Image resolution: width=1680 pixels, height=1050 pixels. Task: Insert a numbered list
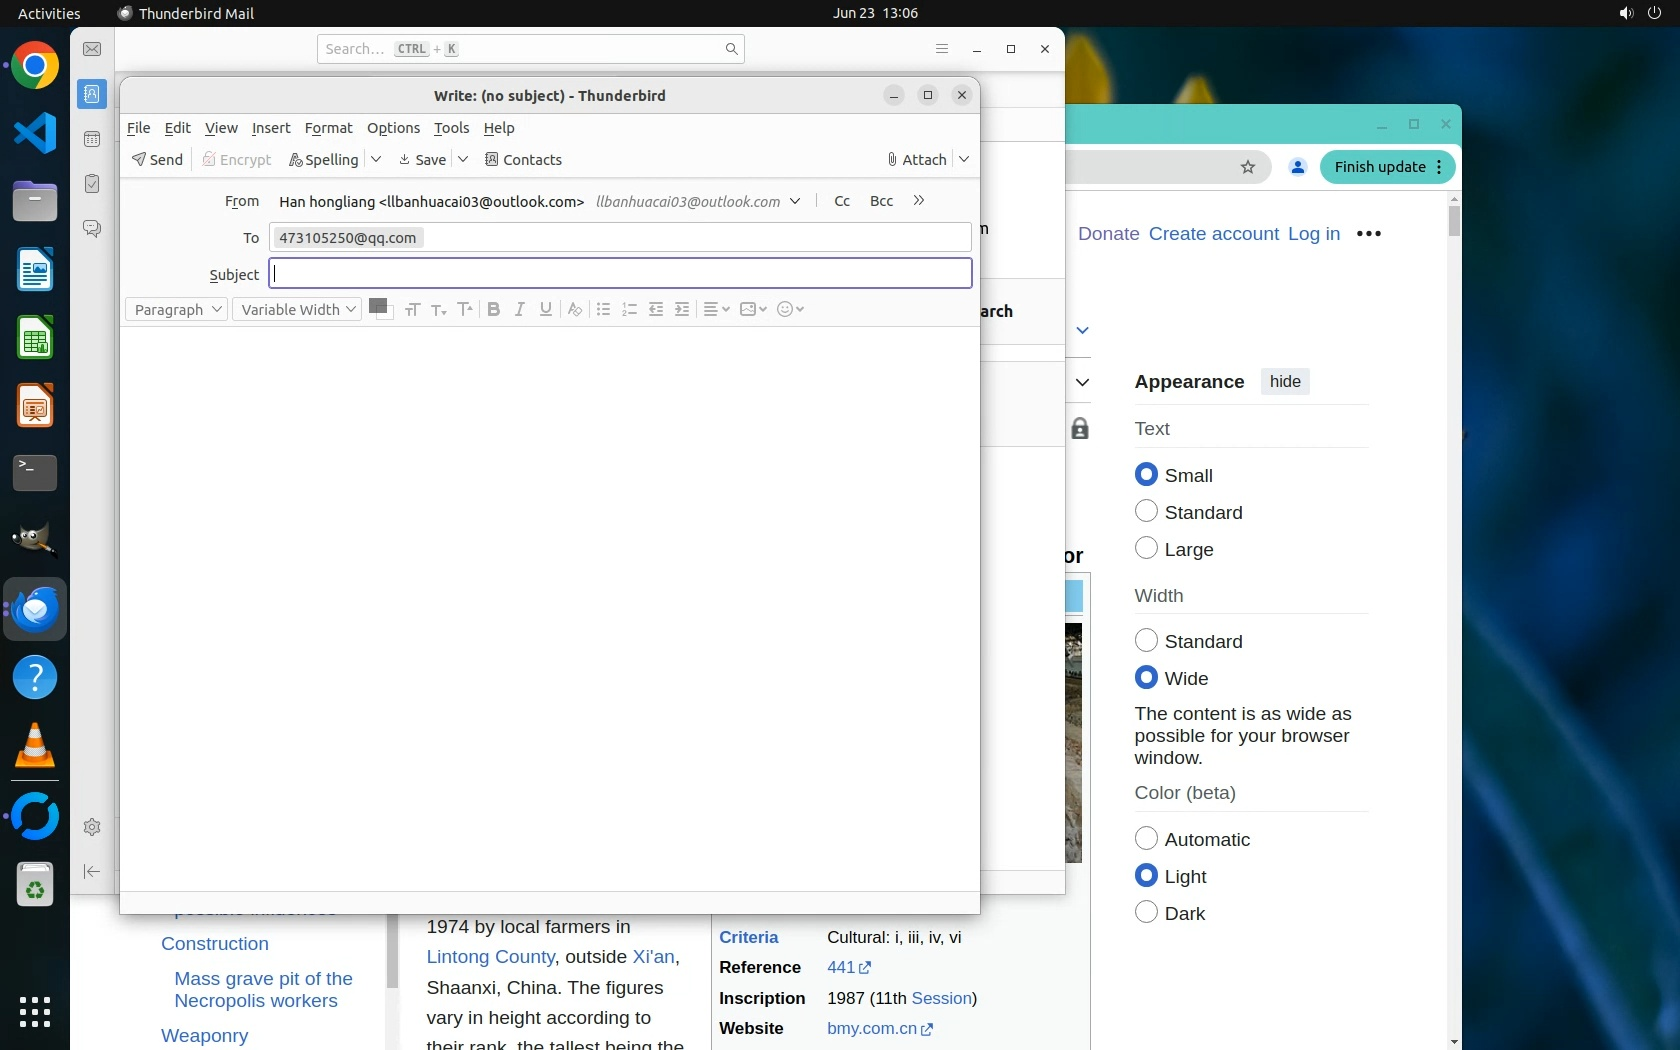coord(629,309)
